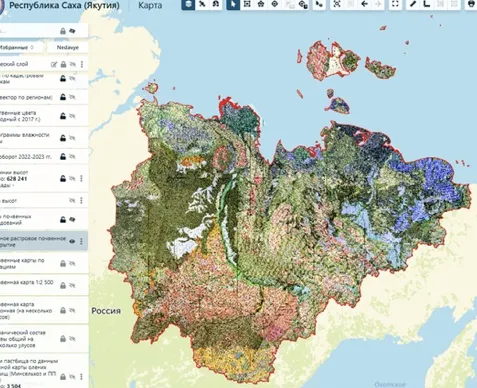Show the 'цвета с 2017 г.' layer
477x388 pixels.
(x=72, y=116)
